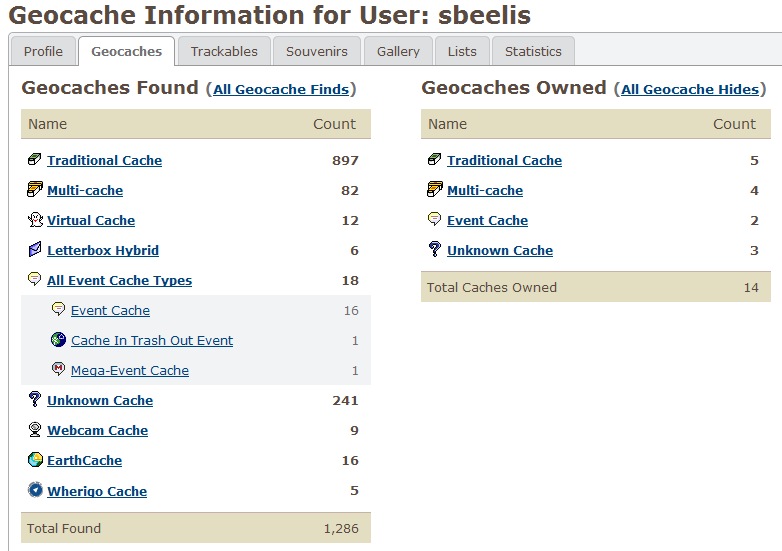The image size is (782, 551).
Task: Open the Webcam Cache link
Action: coord(98,430)
